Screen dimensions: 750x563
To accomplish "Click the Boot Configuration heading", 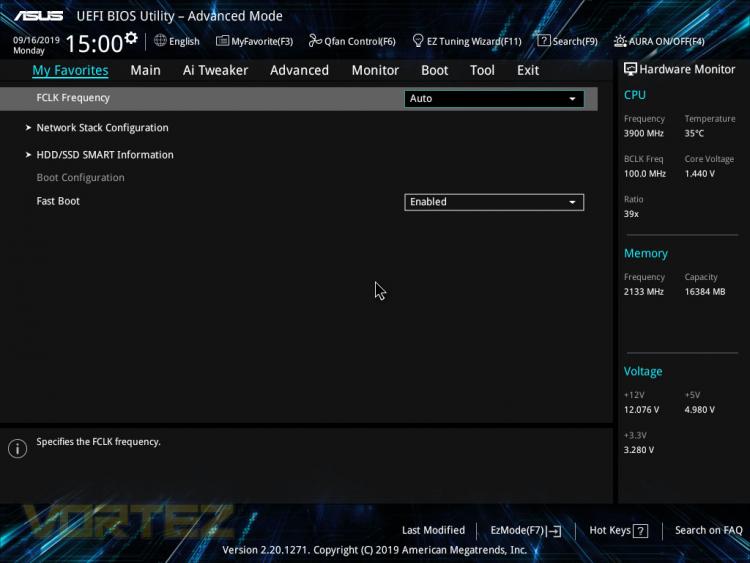I will 80,177.
